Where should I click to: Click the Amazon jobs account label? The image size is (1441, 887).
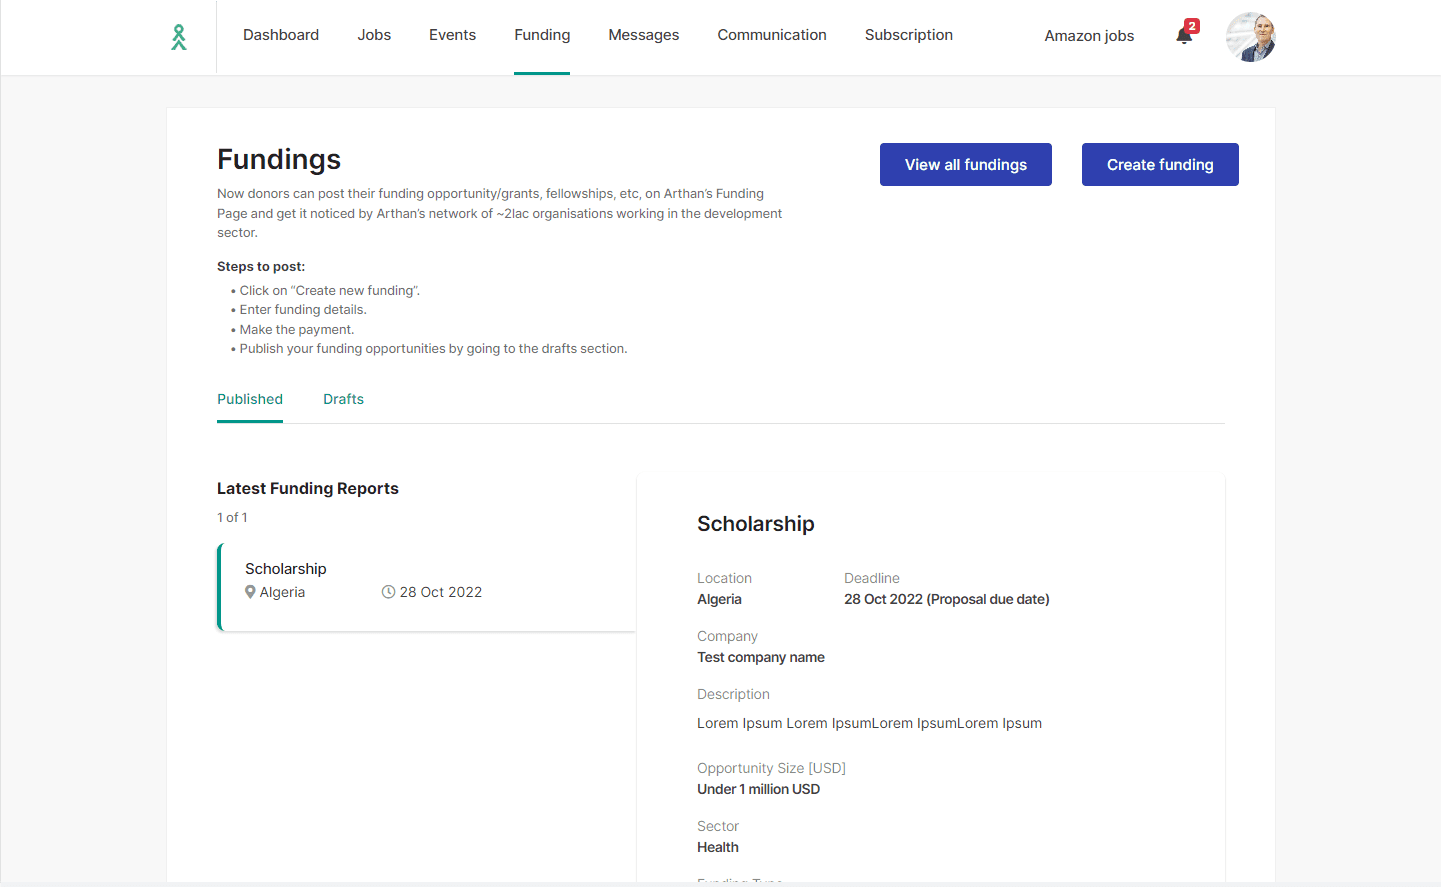[1089, 36]
